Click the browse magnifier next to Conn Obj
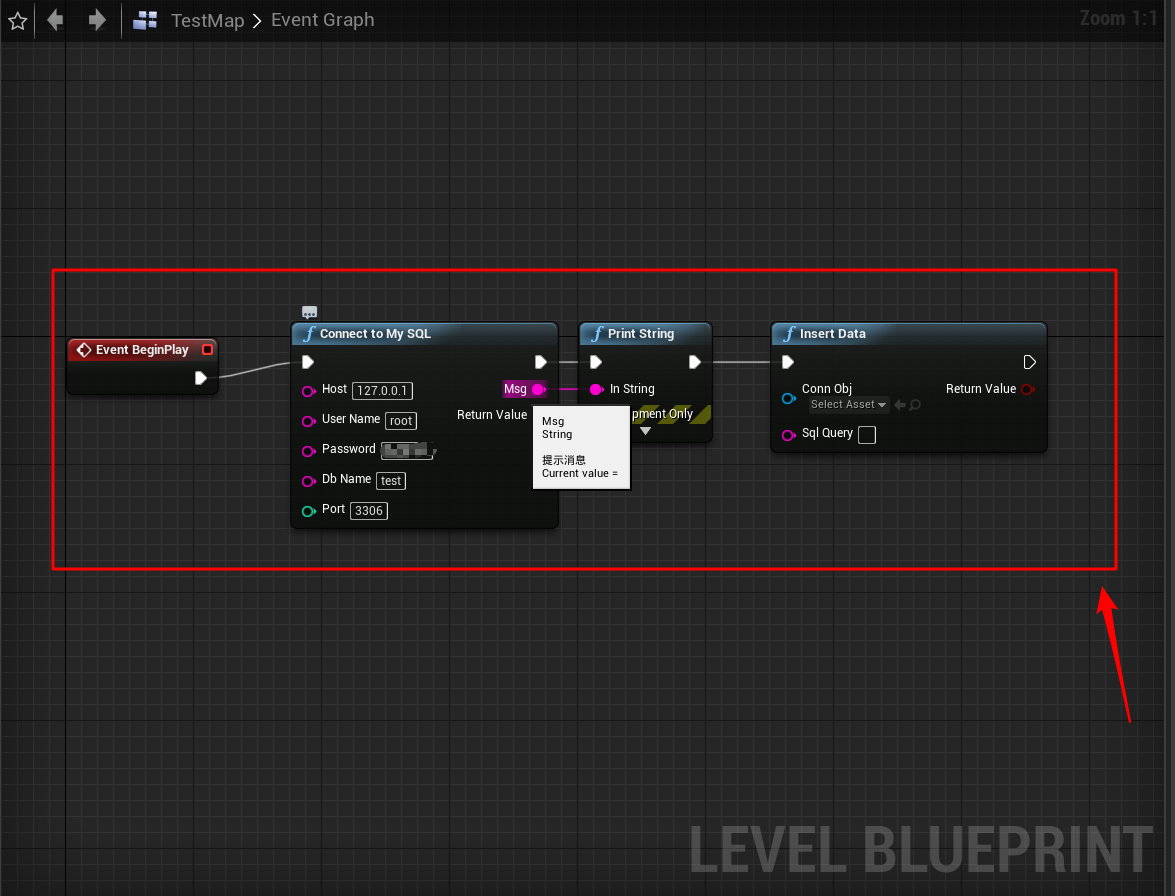The width and height of the screenshot is (1175, 896). click(913, 405)
